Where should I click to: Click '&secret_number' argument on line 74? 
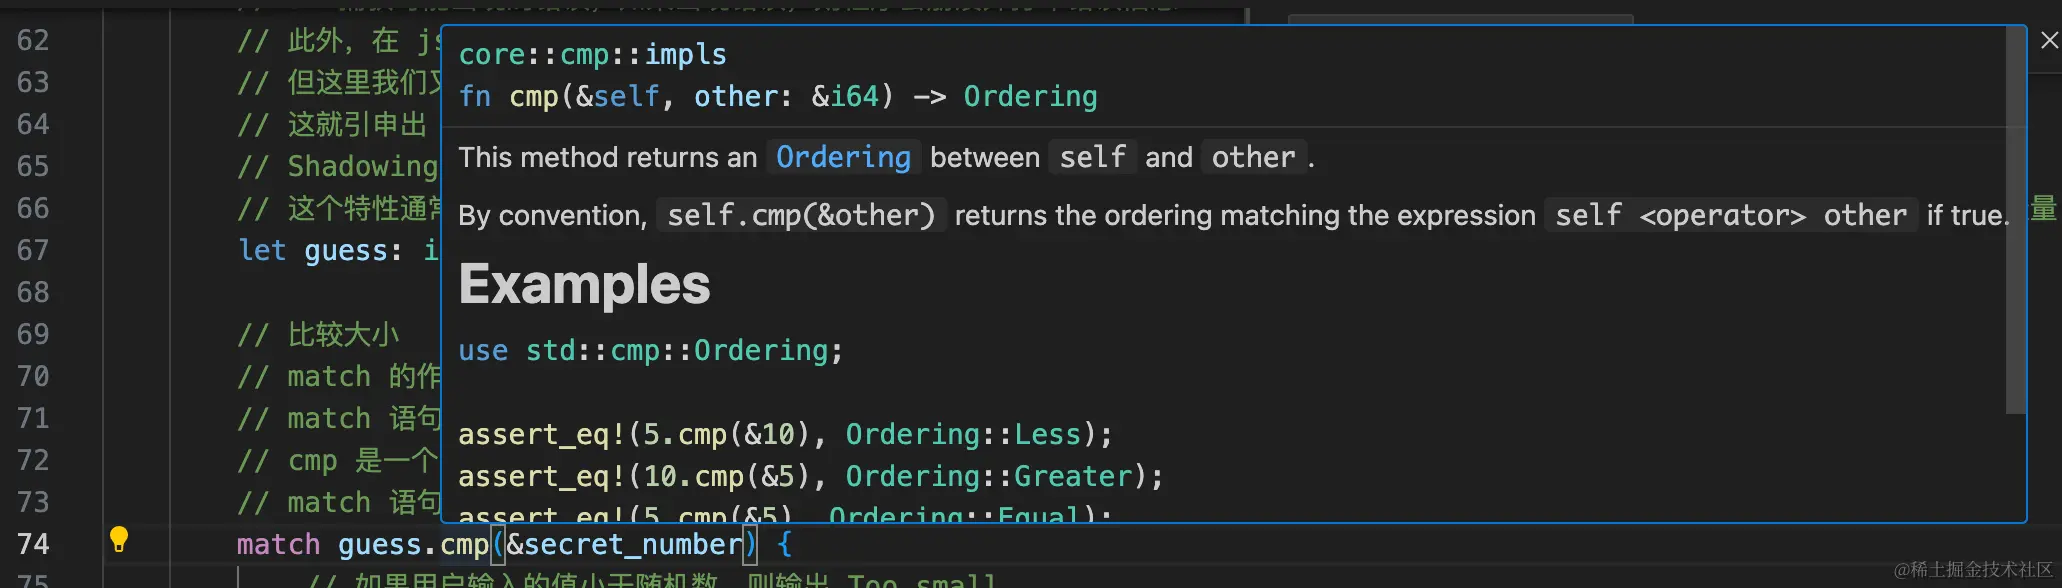point(624,544)
